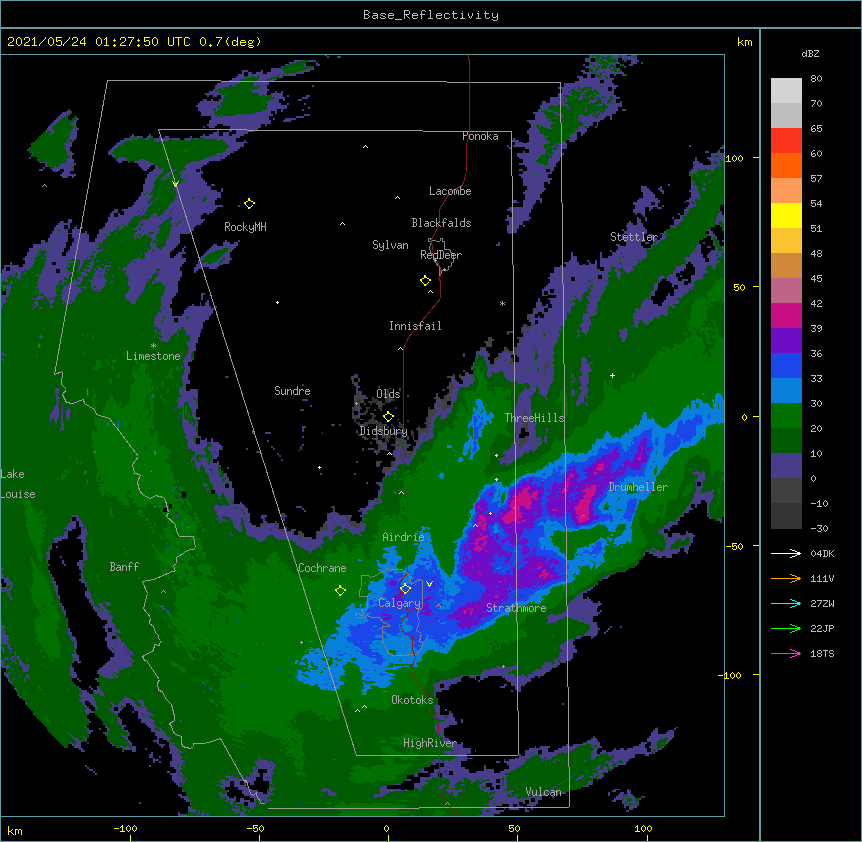Click the Lacombe city label
Viewport: 862px width, 842px height.
pos(450,191)
